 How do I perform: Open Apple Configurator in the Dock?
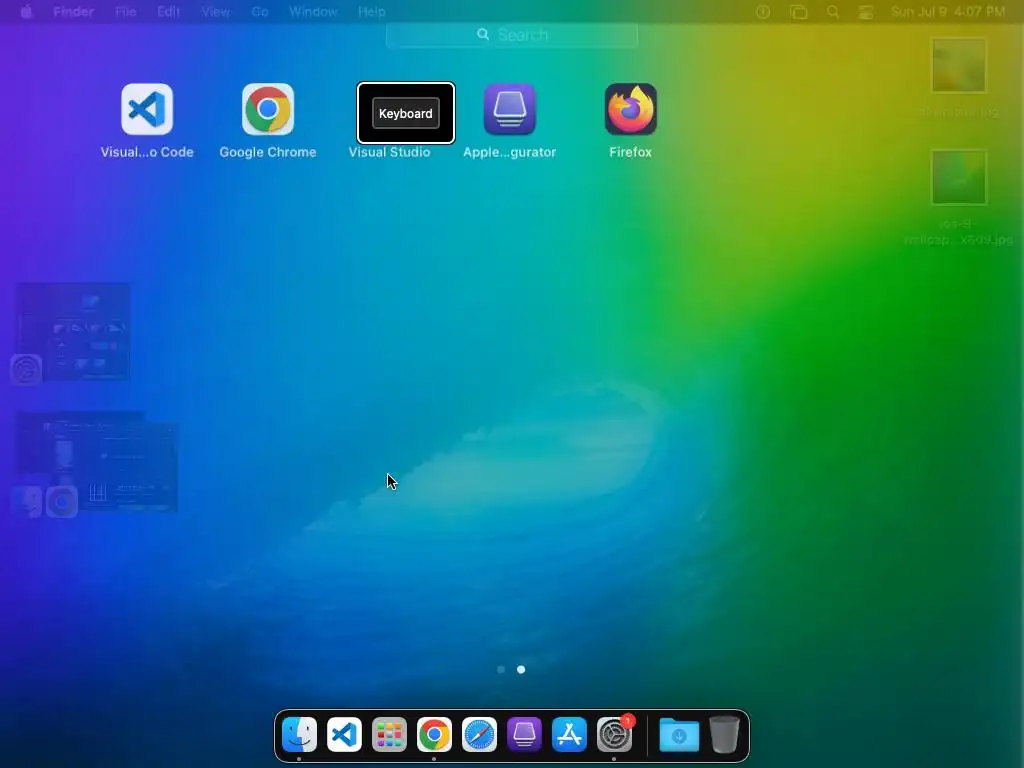tap(524, 735)
